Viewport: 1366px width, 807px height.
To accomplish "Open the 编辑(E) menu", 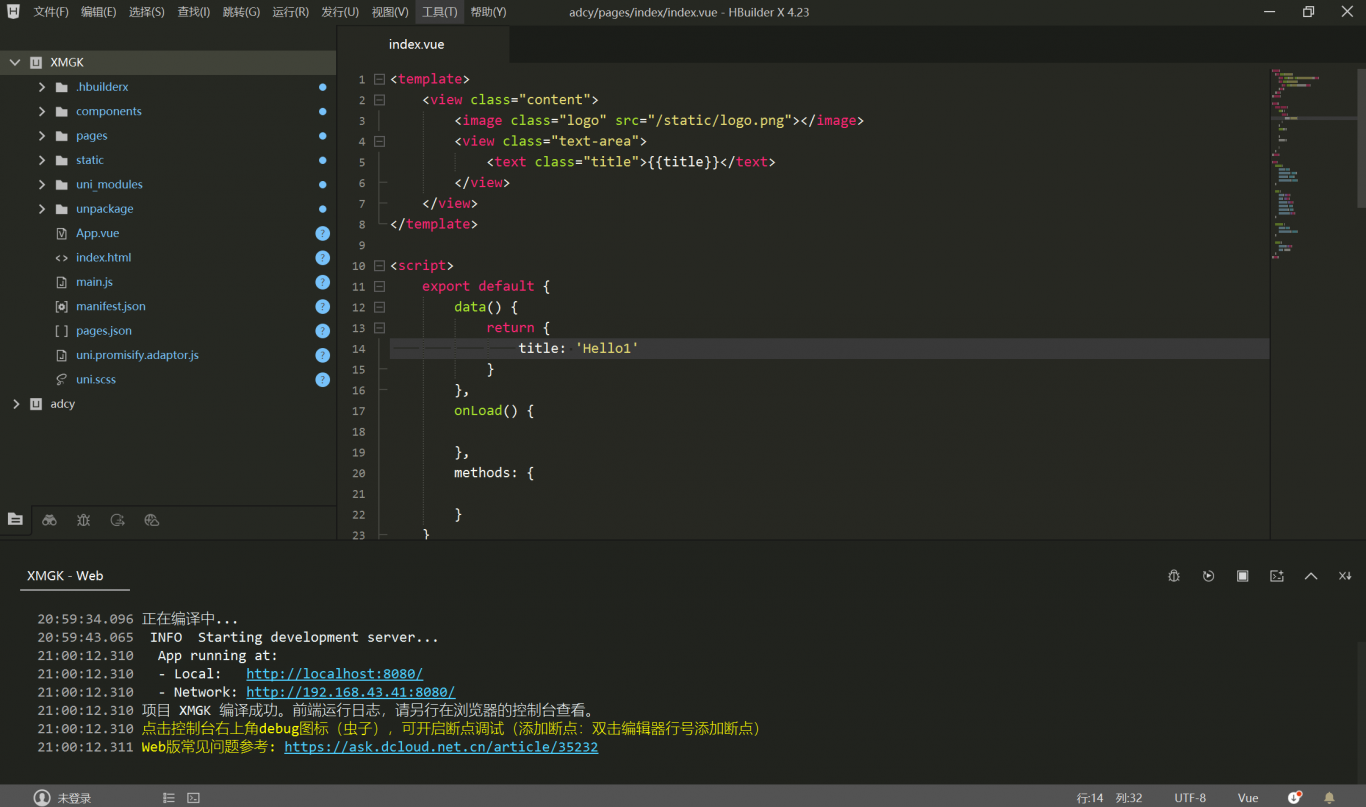I will (x=98, y=12).
